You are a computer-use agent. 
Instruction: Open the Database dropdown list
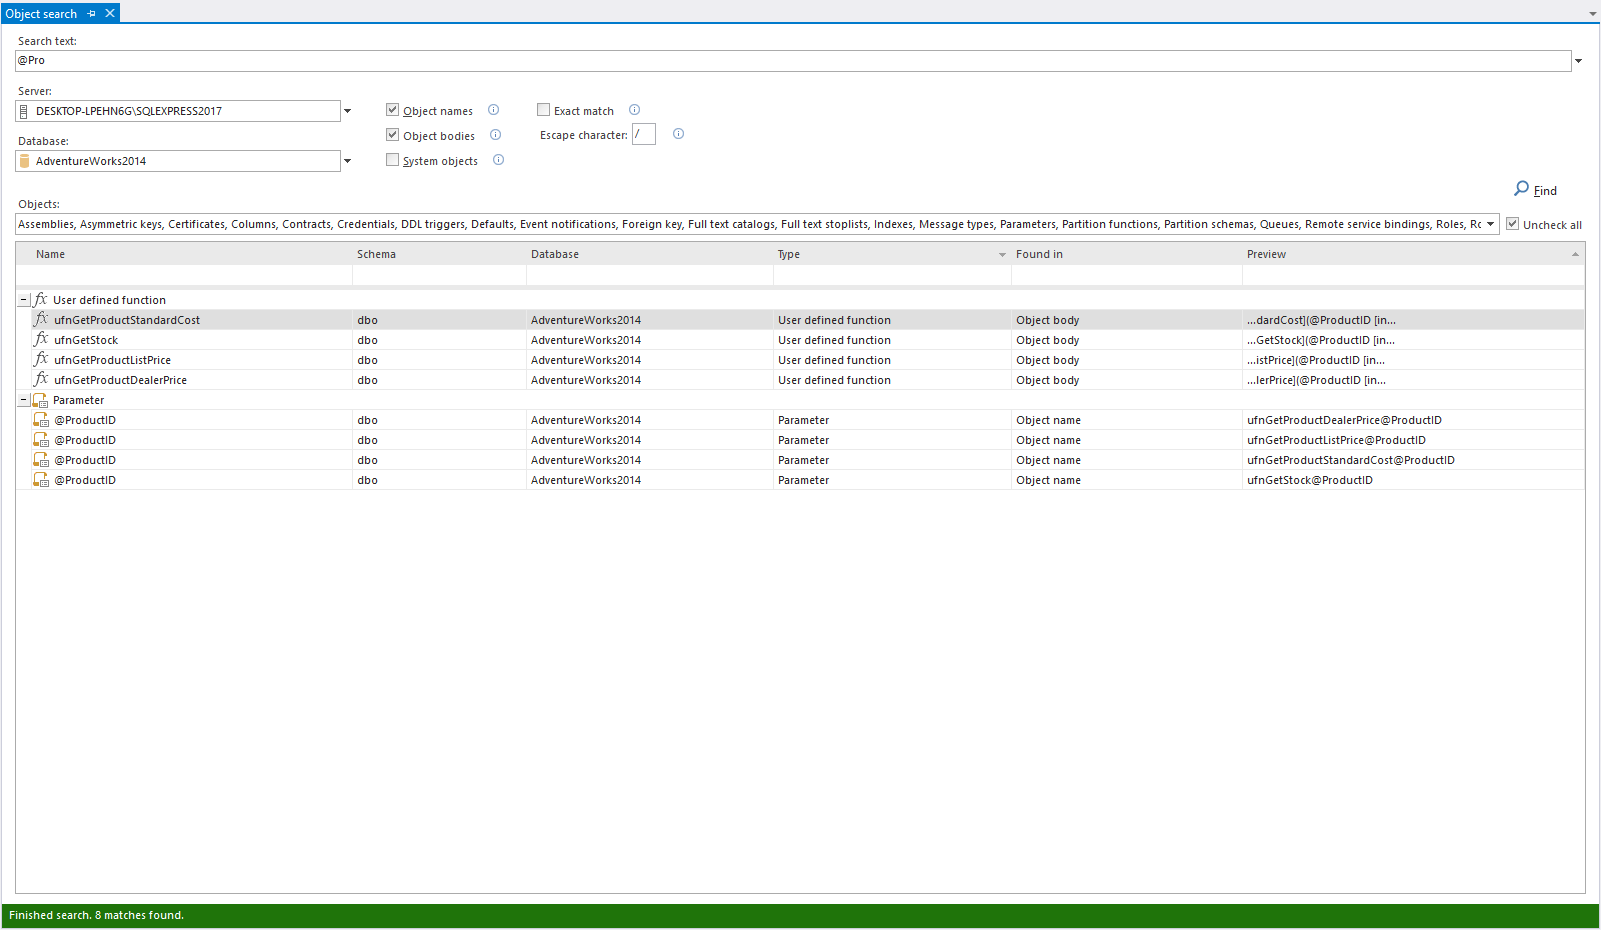[x=347, y=161]
